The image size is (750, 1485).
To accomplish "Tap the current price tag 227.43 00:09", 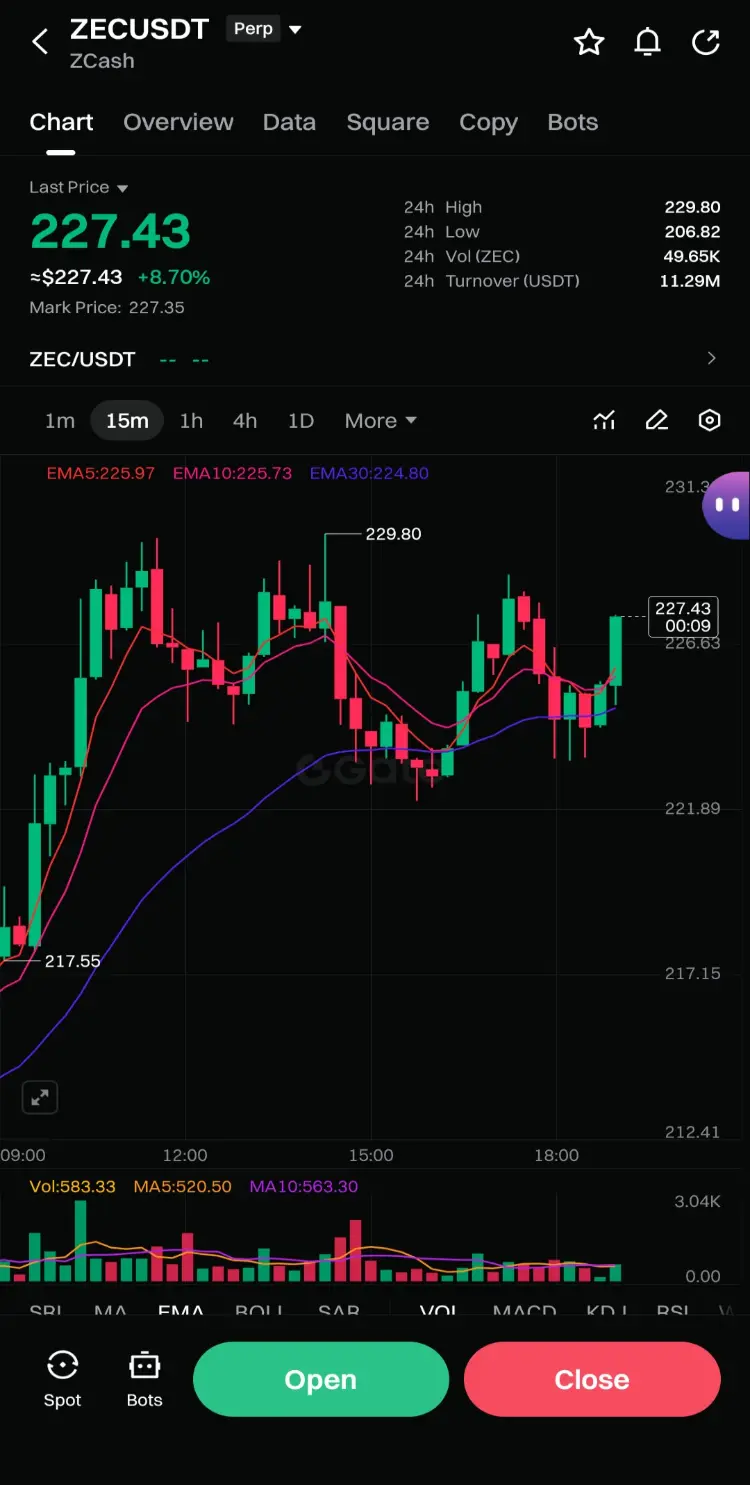I will tap(683, 617).
